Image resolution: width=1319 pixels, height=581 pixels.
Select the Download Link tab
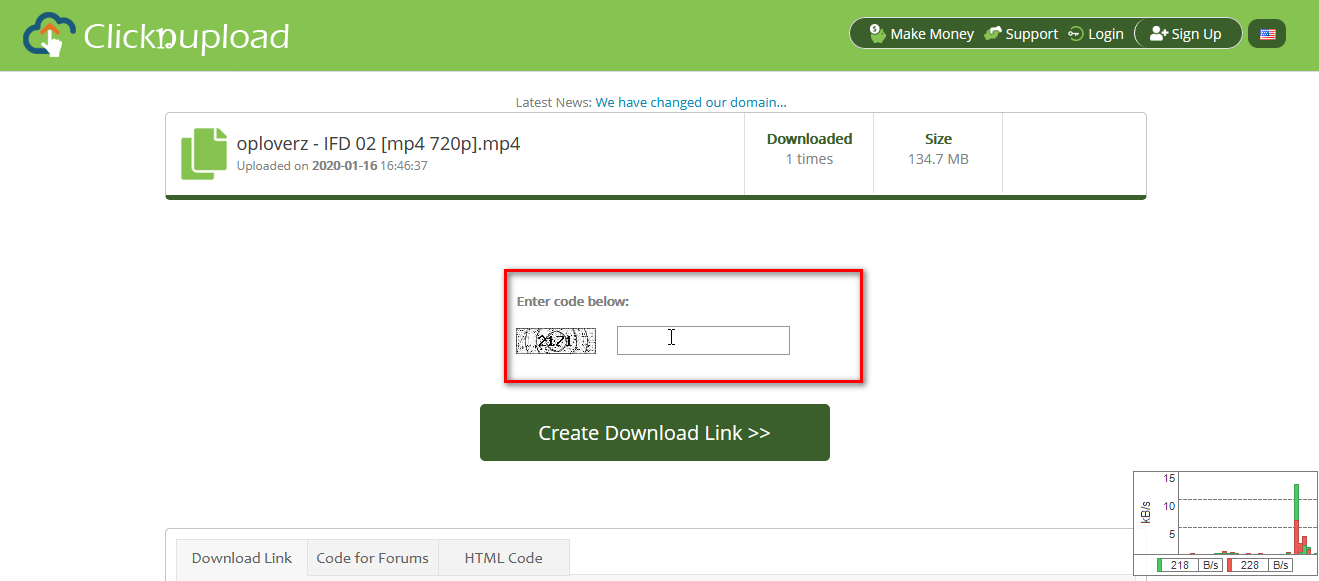(241, 557)
